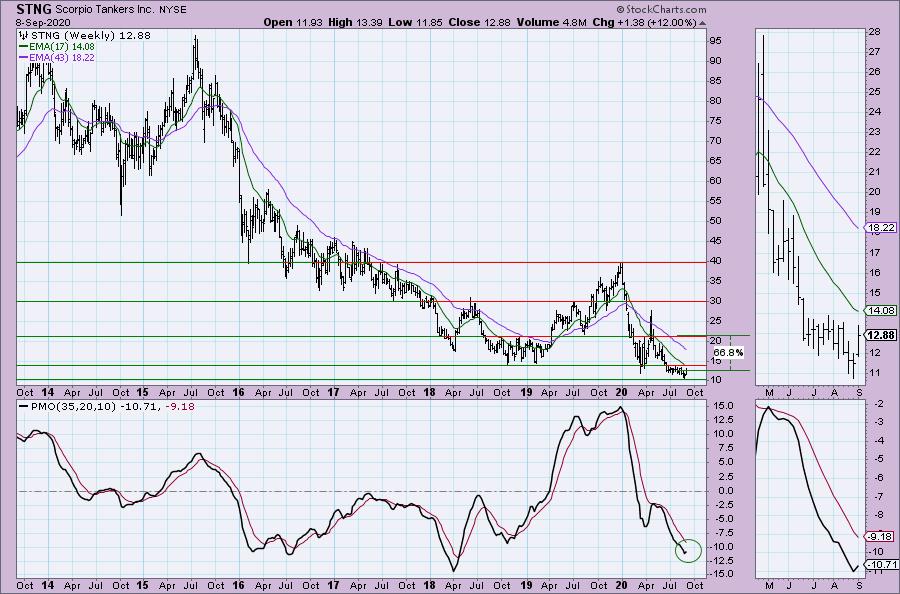Viewport: 900px width, 594px height.
Task: Click the purple line swatch for EMA(43)
Action: pos(24,58)
